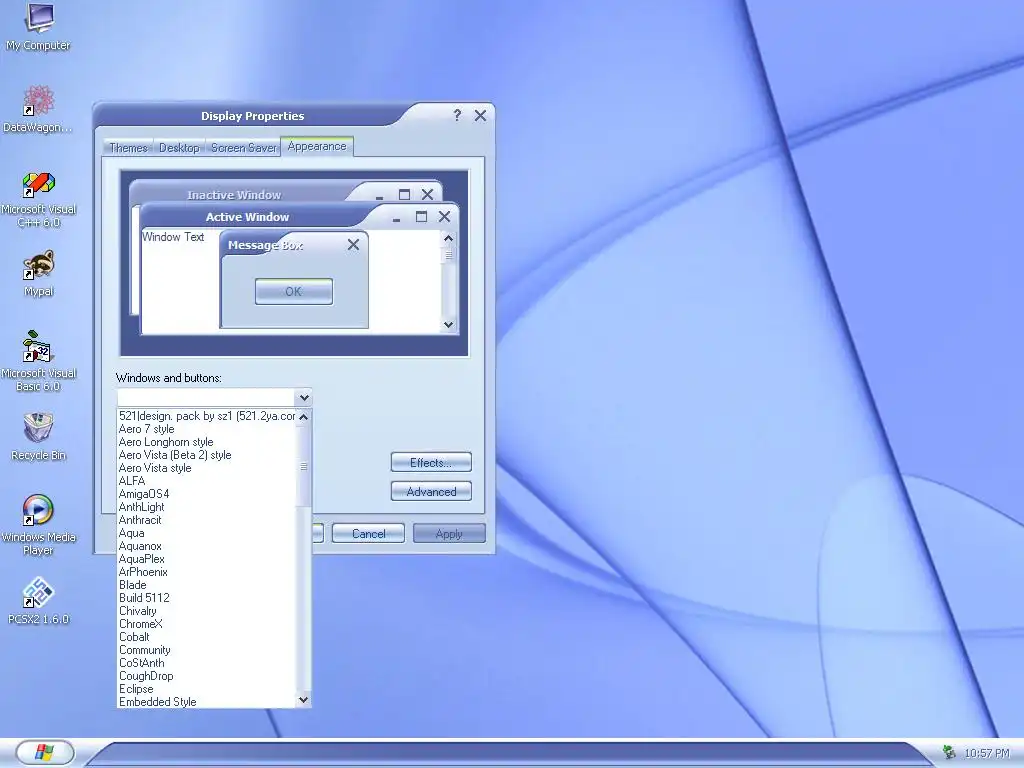Click the Display Properties help question mark
The image size is (1024, 768).
[457, 116]
